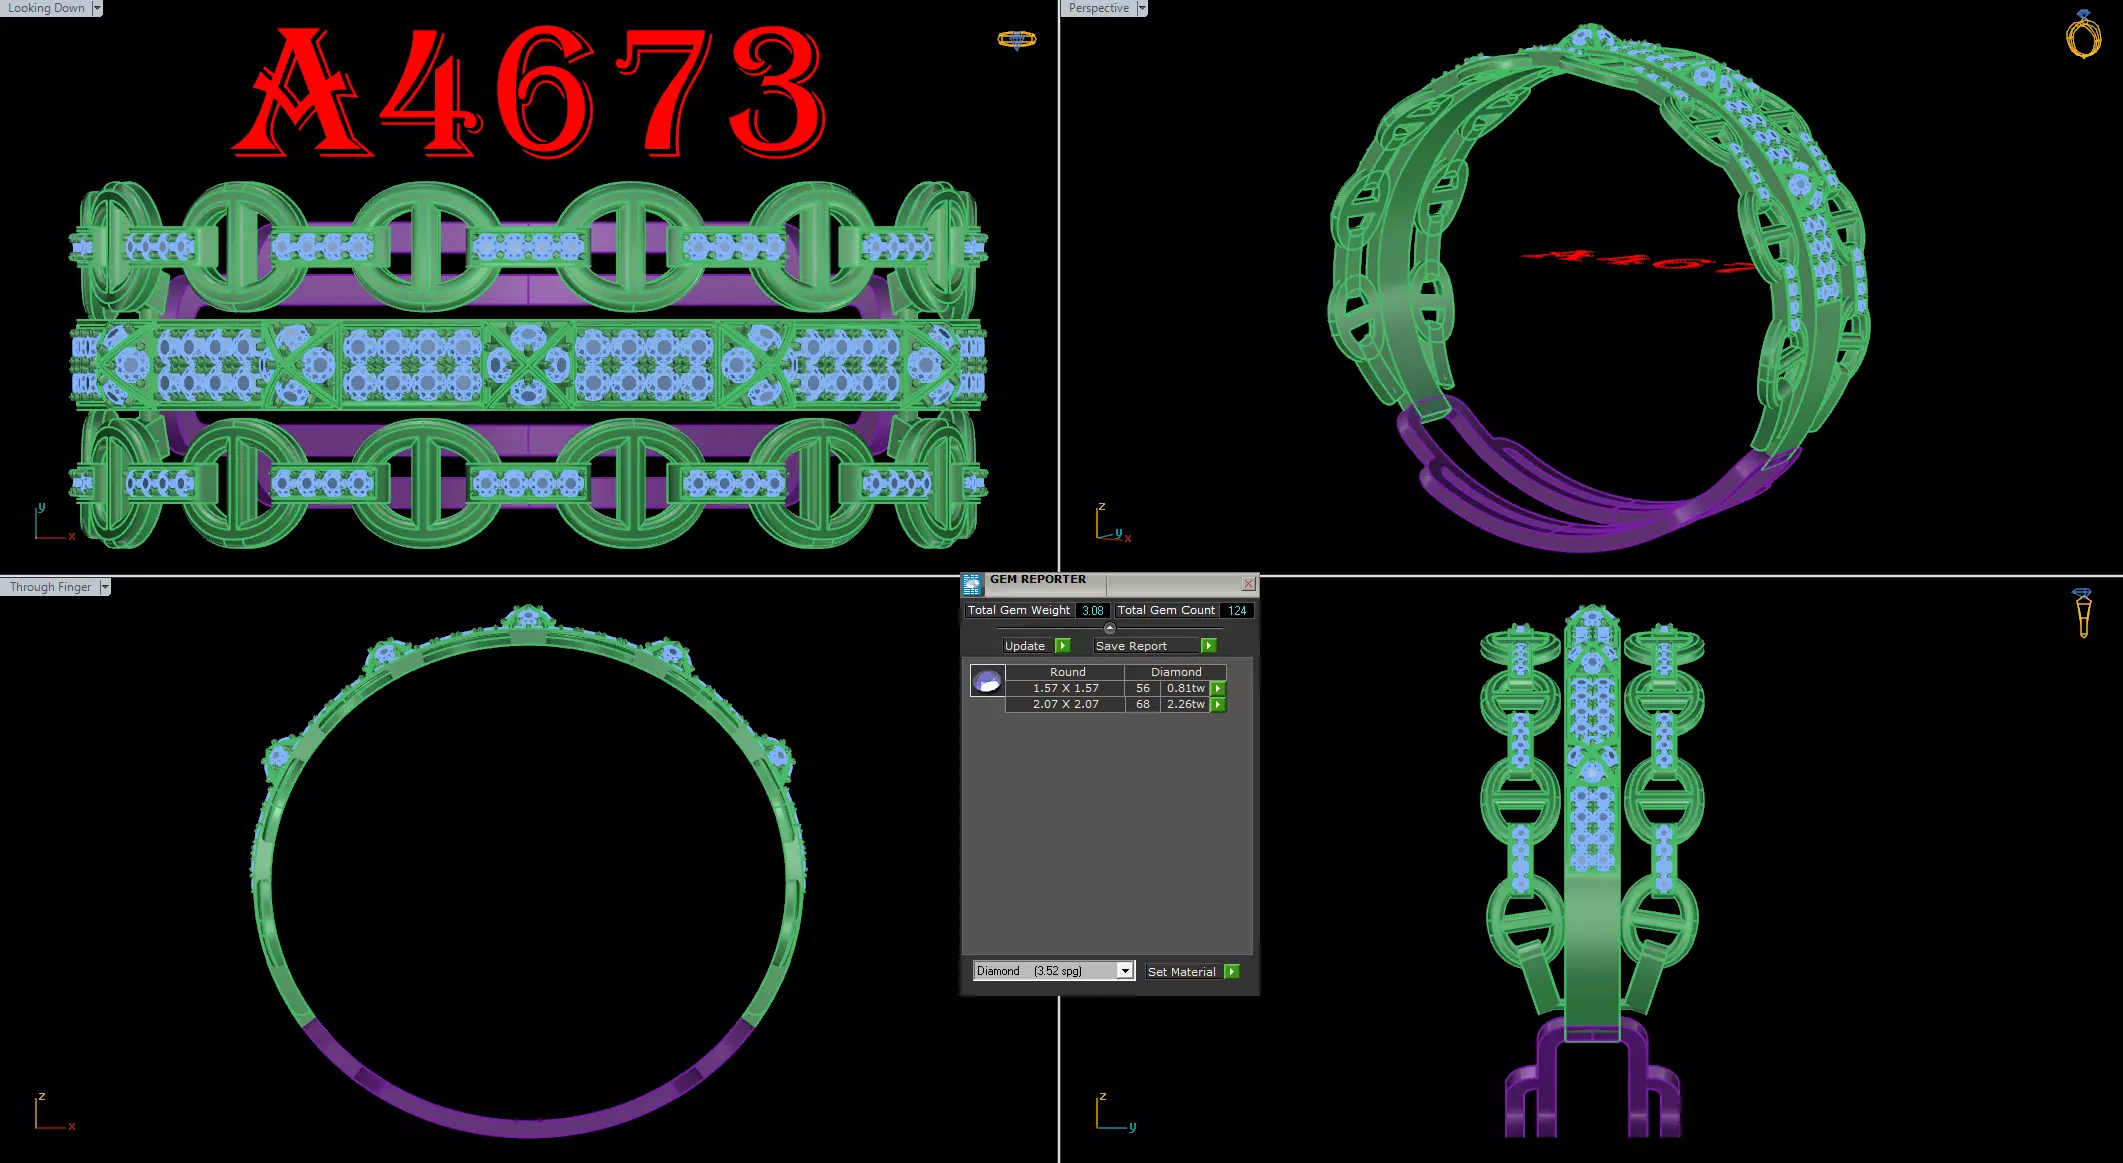Click the Round column header
Screen dimensions: 2123x1163
click(x=1067, y=672)
